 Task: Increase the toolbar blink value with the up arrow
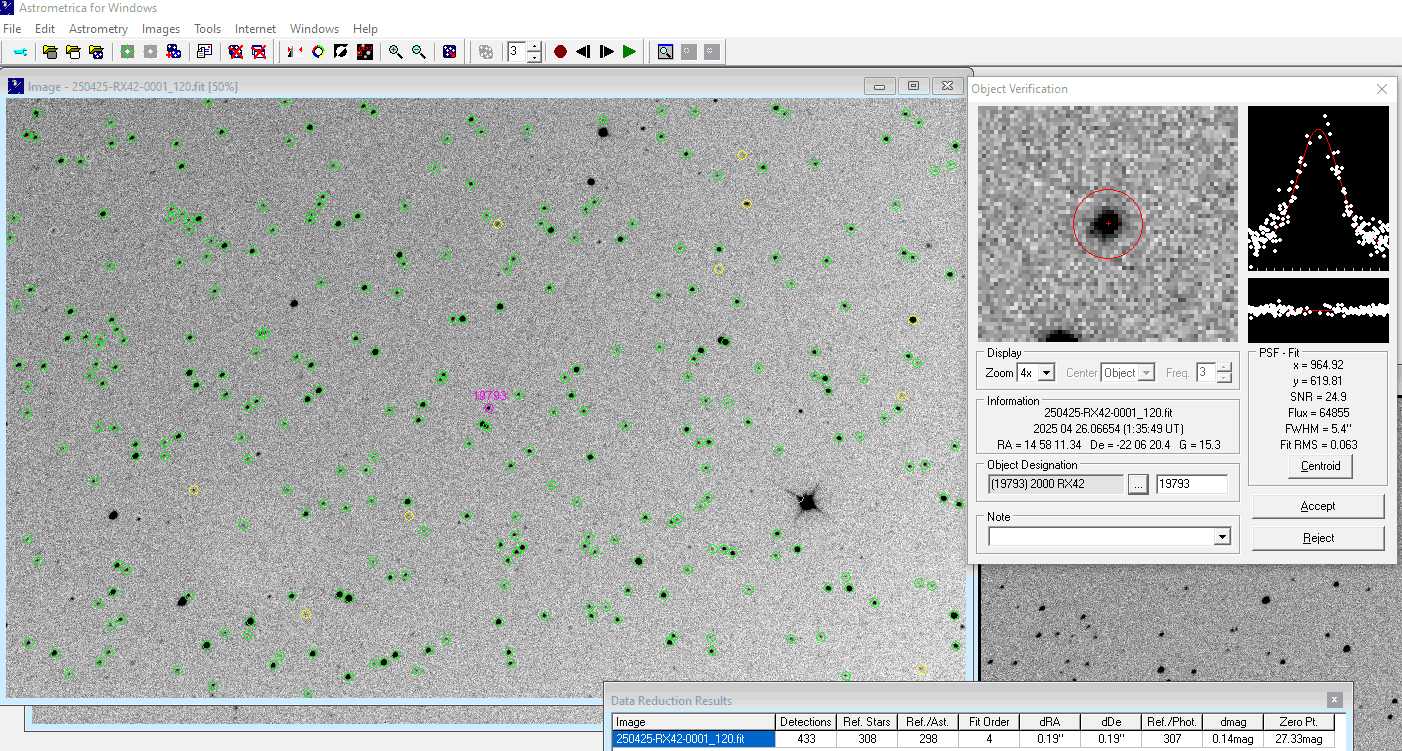[x=534, y=46]
